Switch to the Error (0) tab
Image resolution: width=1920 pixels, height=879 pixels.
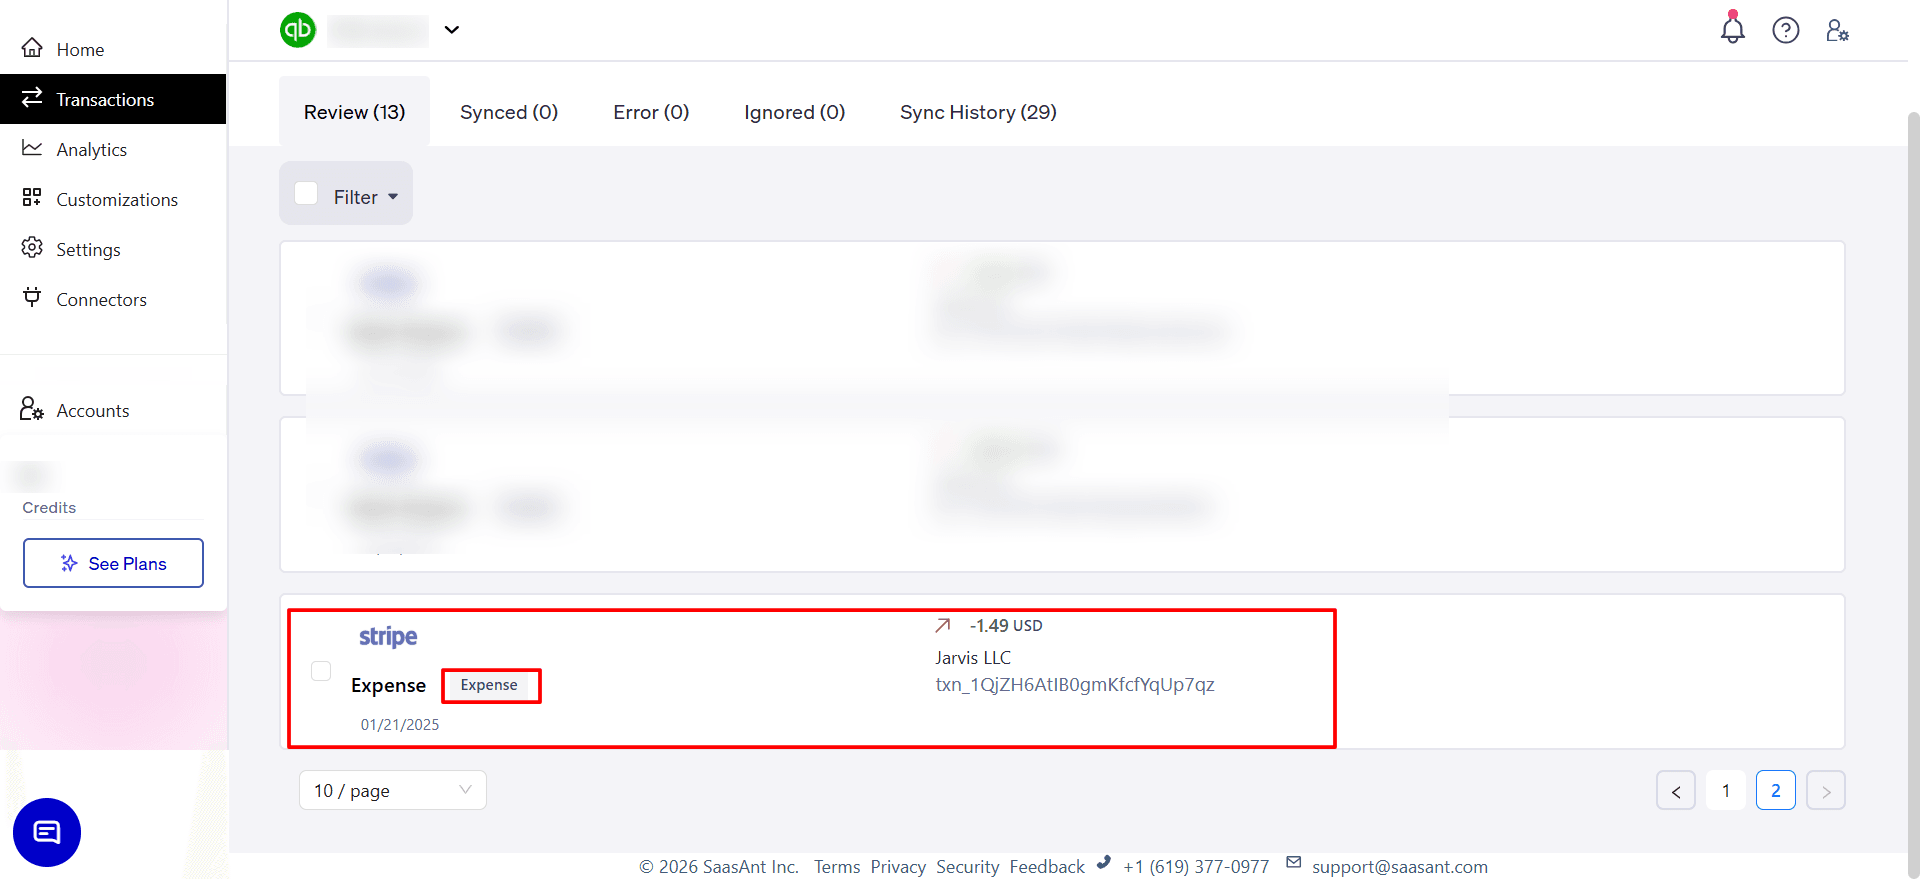[651, 112]
